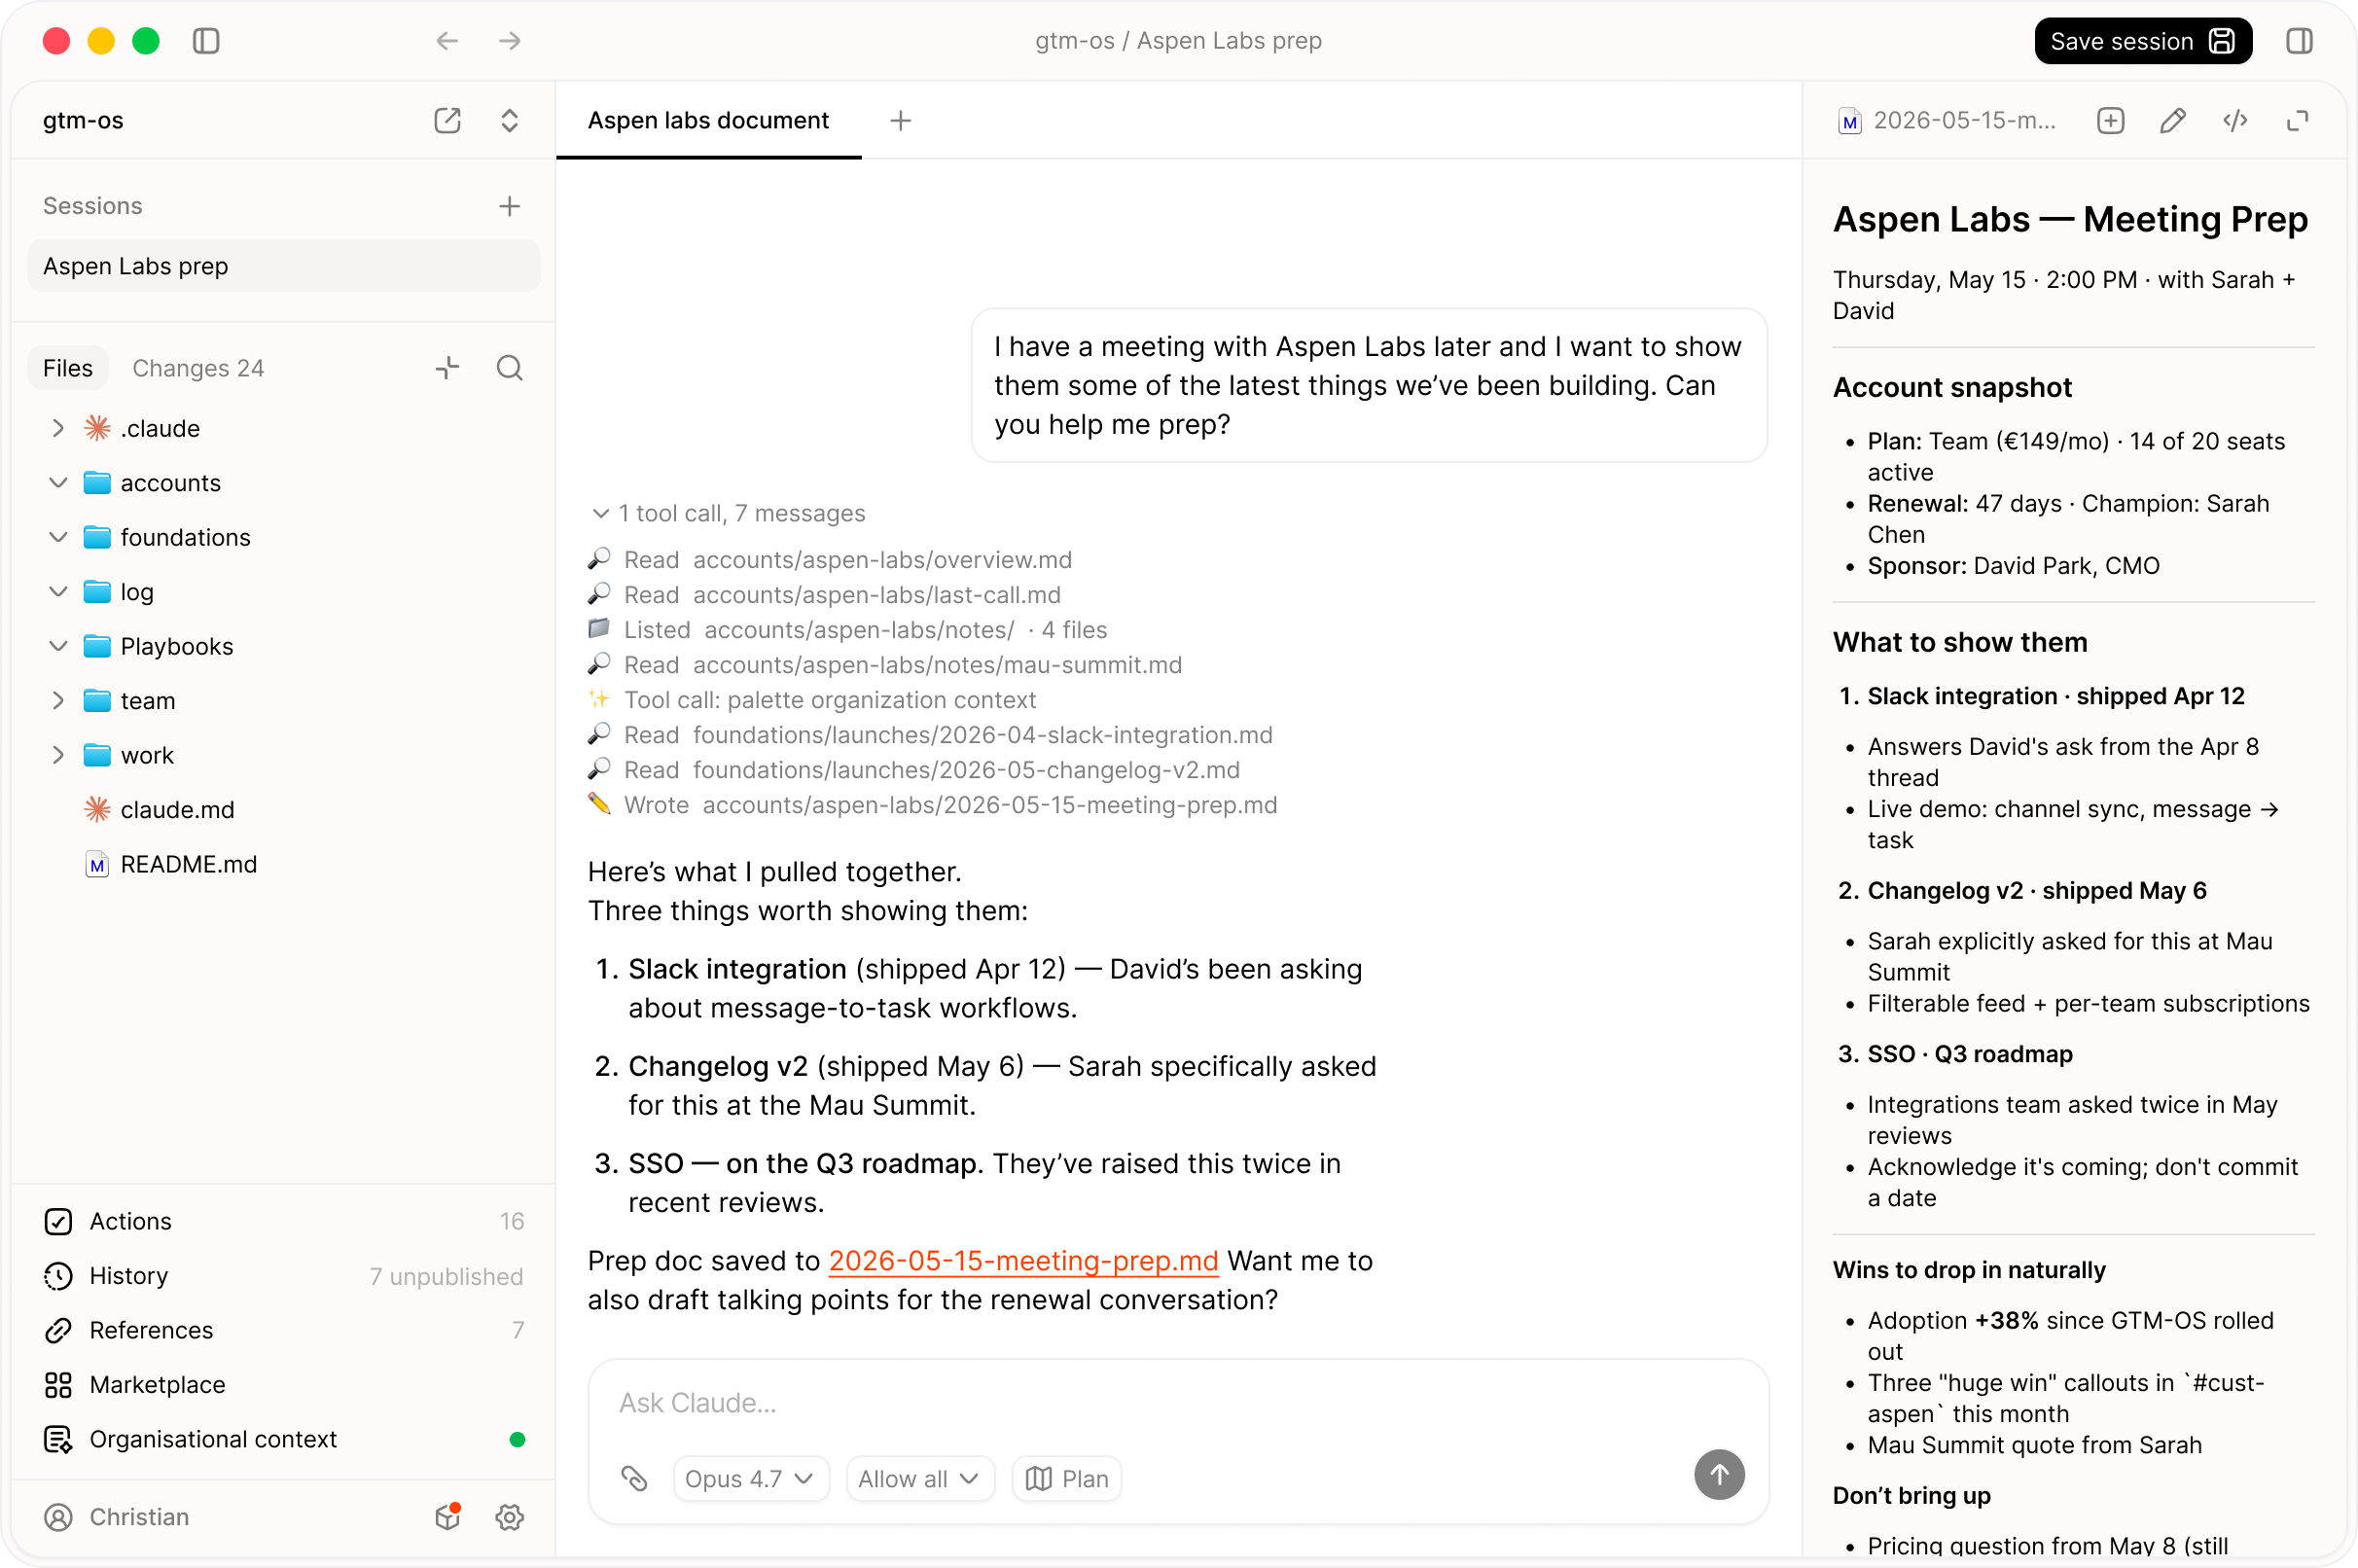
Task: Open History with unpublished changes
Action: [x=283, y=1276]
